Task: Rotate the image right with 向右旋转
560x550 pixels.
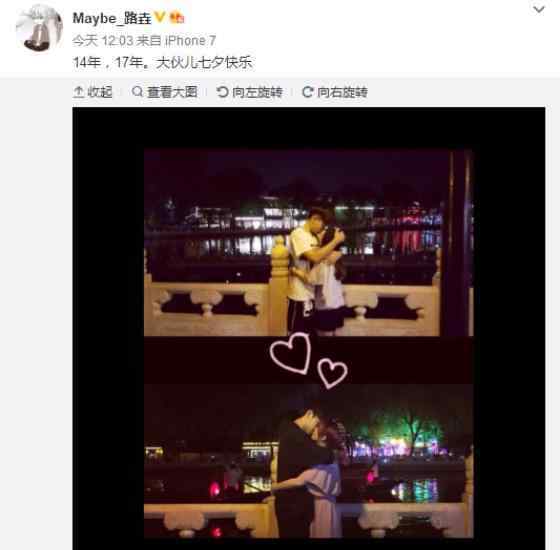Action: [334, 92]
